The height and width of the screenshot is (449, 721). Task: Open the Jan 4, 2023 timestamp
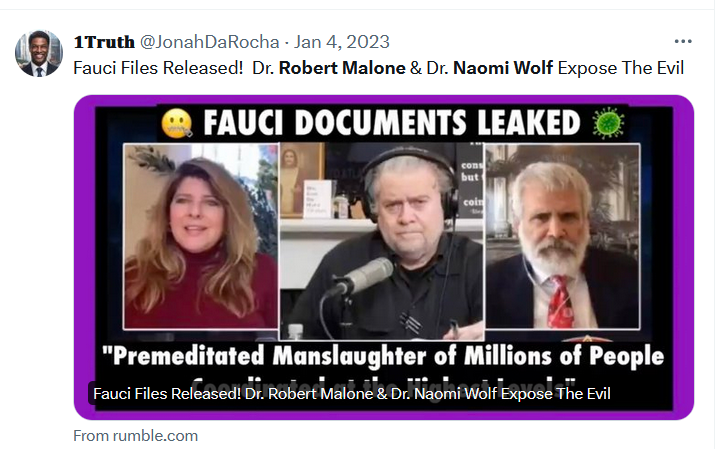point(342,42)
